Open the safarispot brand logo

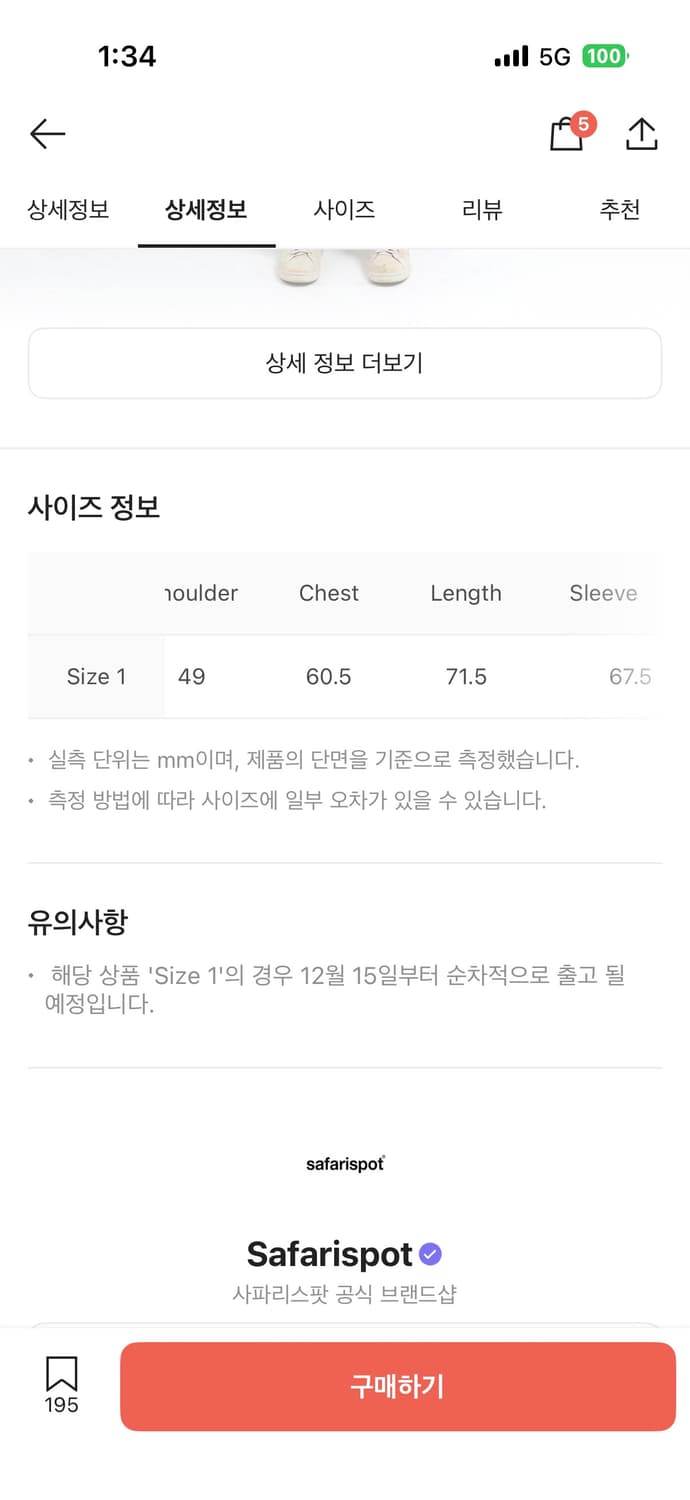[345, 1162]
